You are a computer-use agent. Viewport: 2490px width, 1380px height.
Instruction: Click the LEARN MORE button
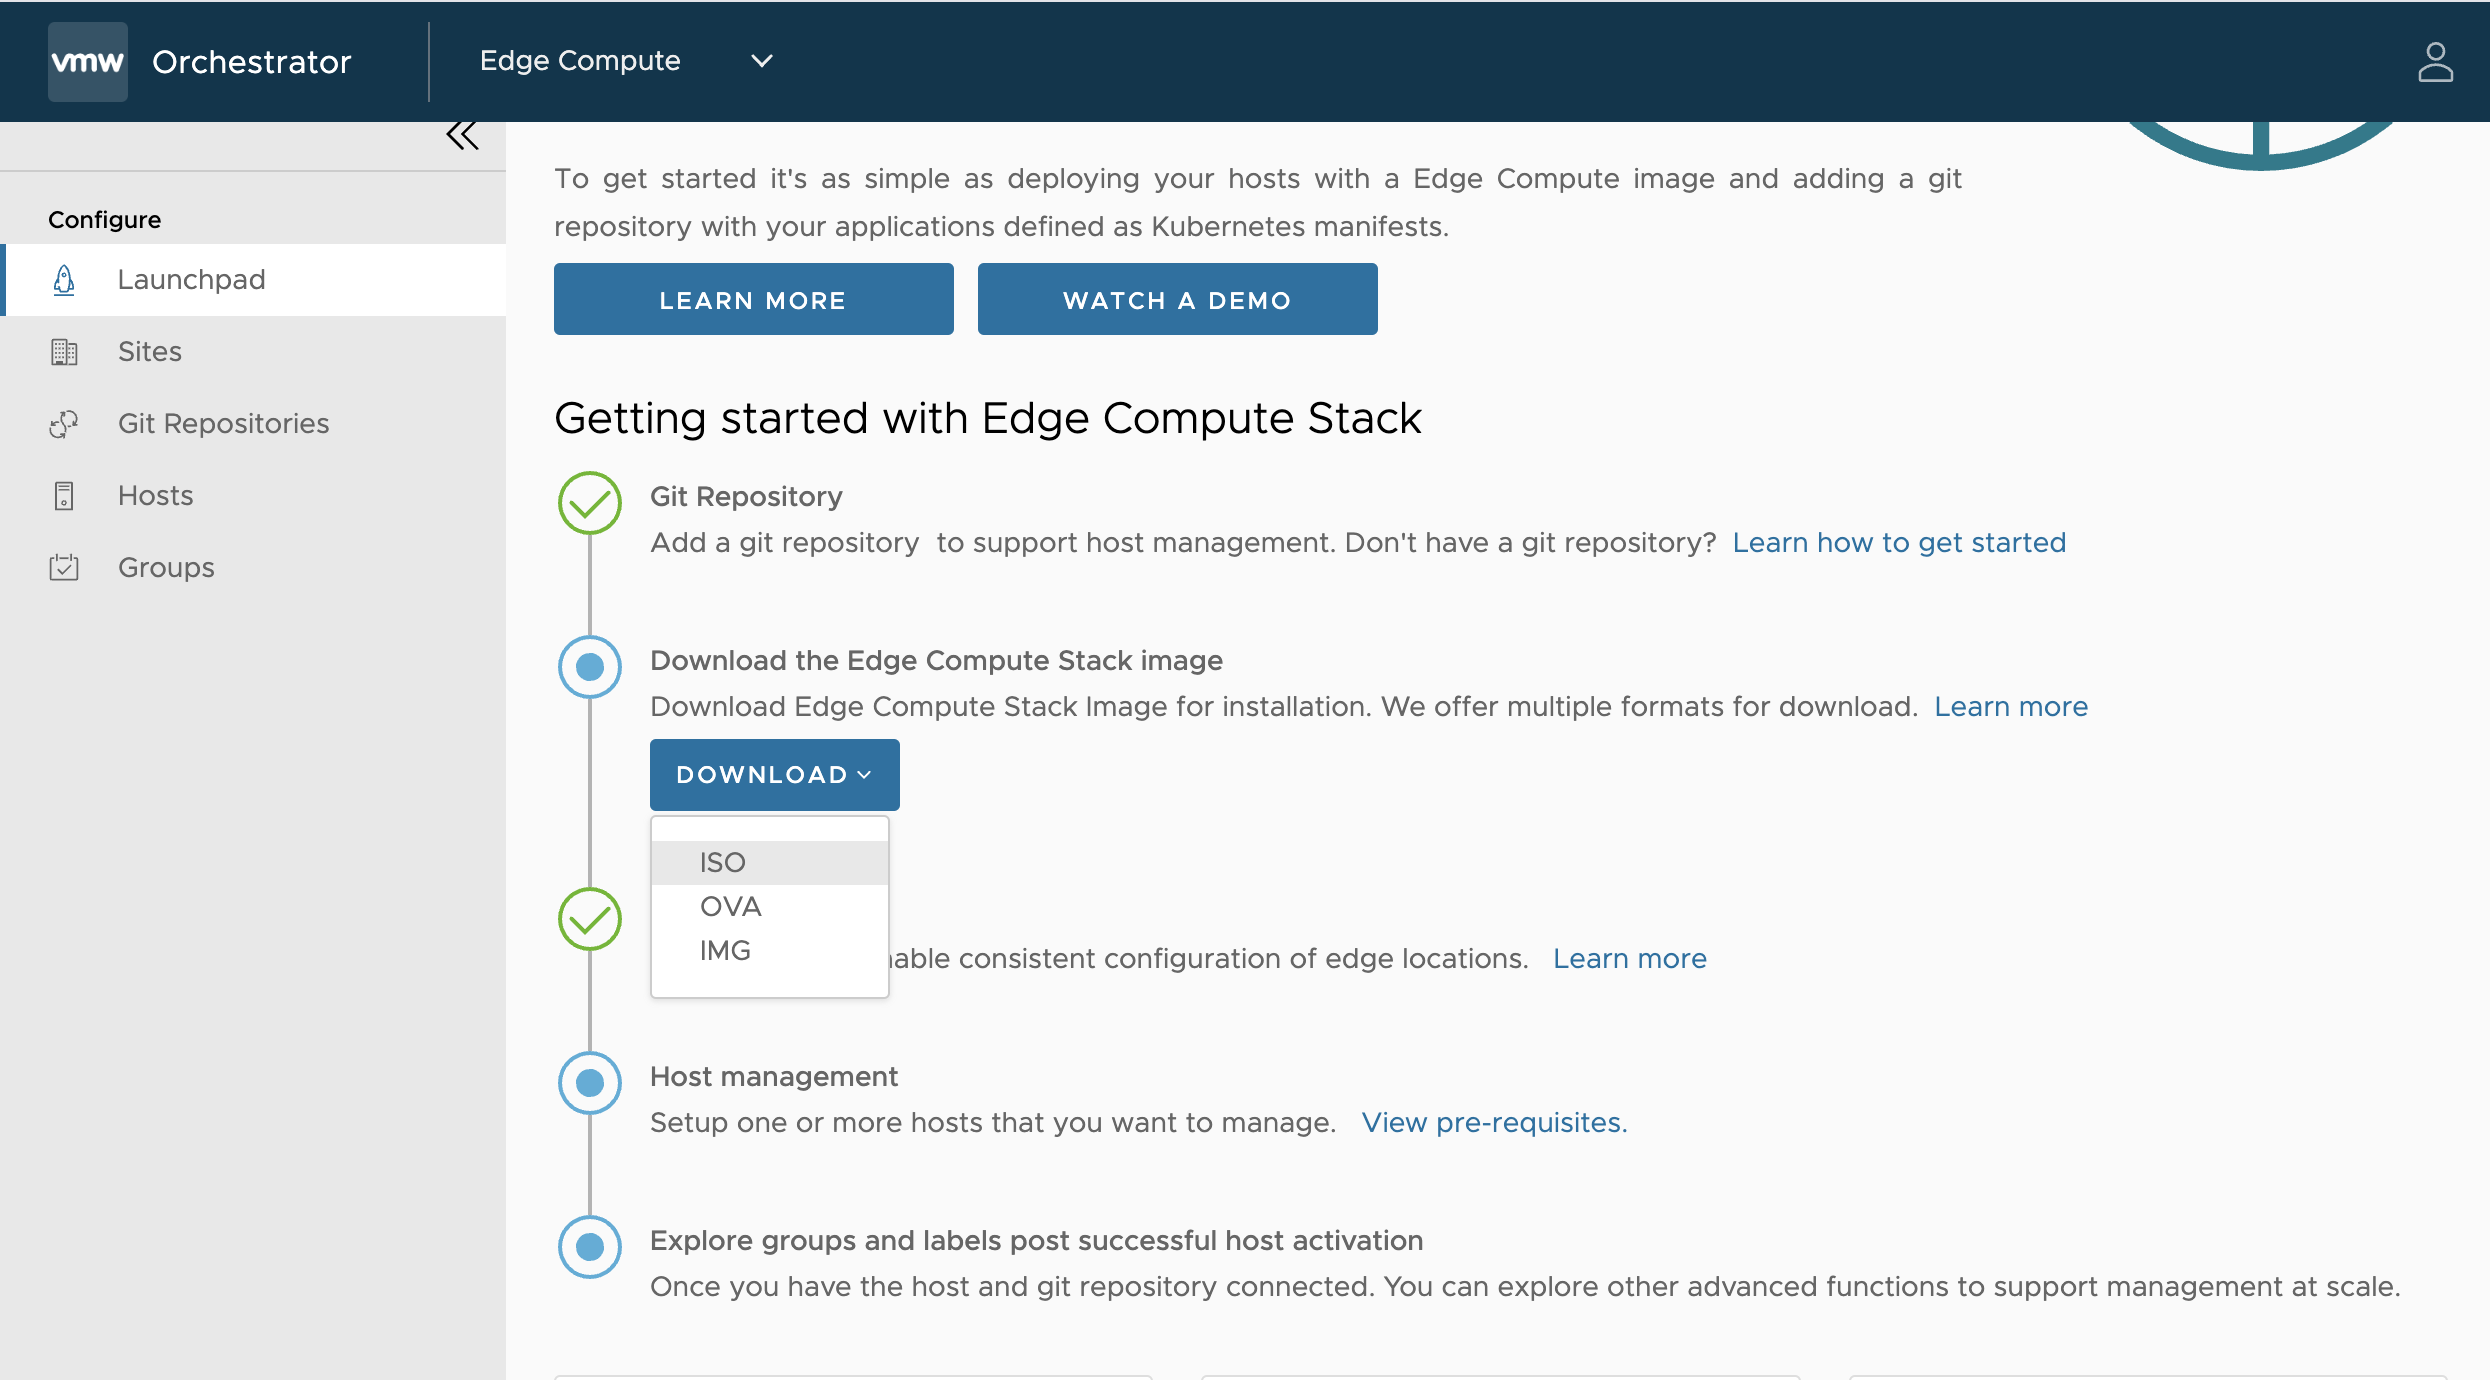tap(752, 299)
